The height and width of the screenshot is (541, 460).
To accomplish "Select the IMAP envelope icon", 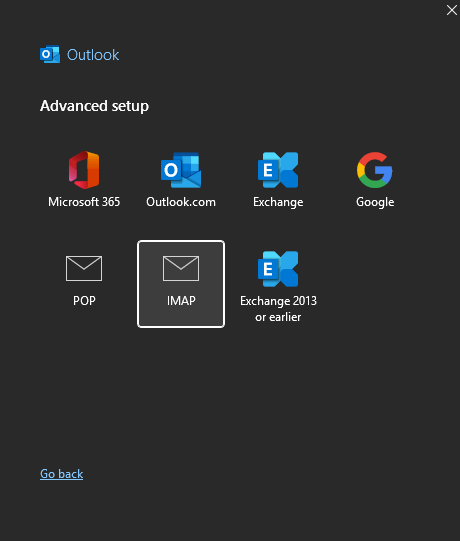I will 181,268.
